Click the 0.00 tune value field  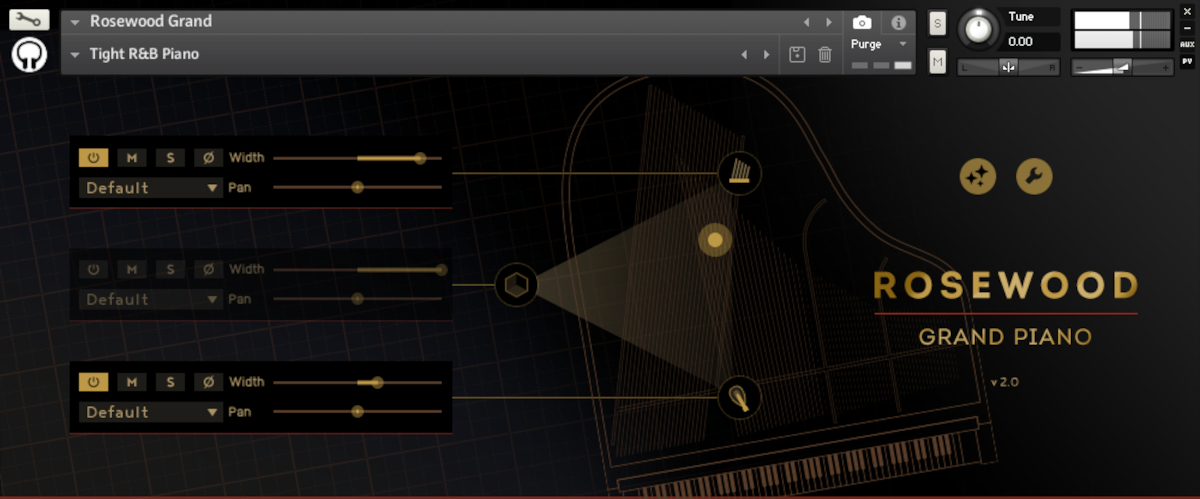point(1031,42)
